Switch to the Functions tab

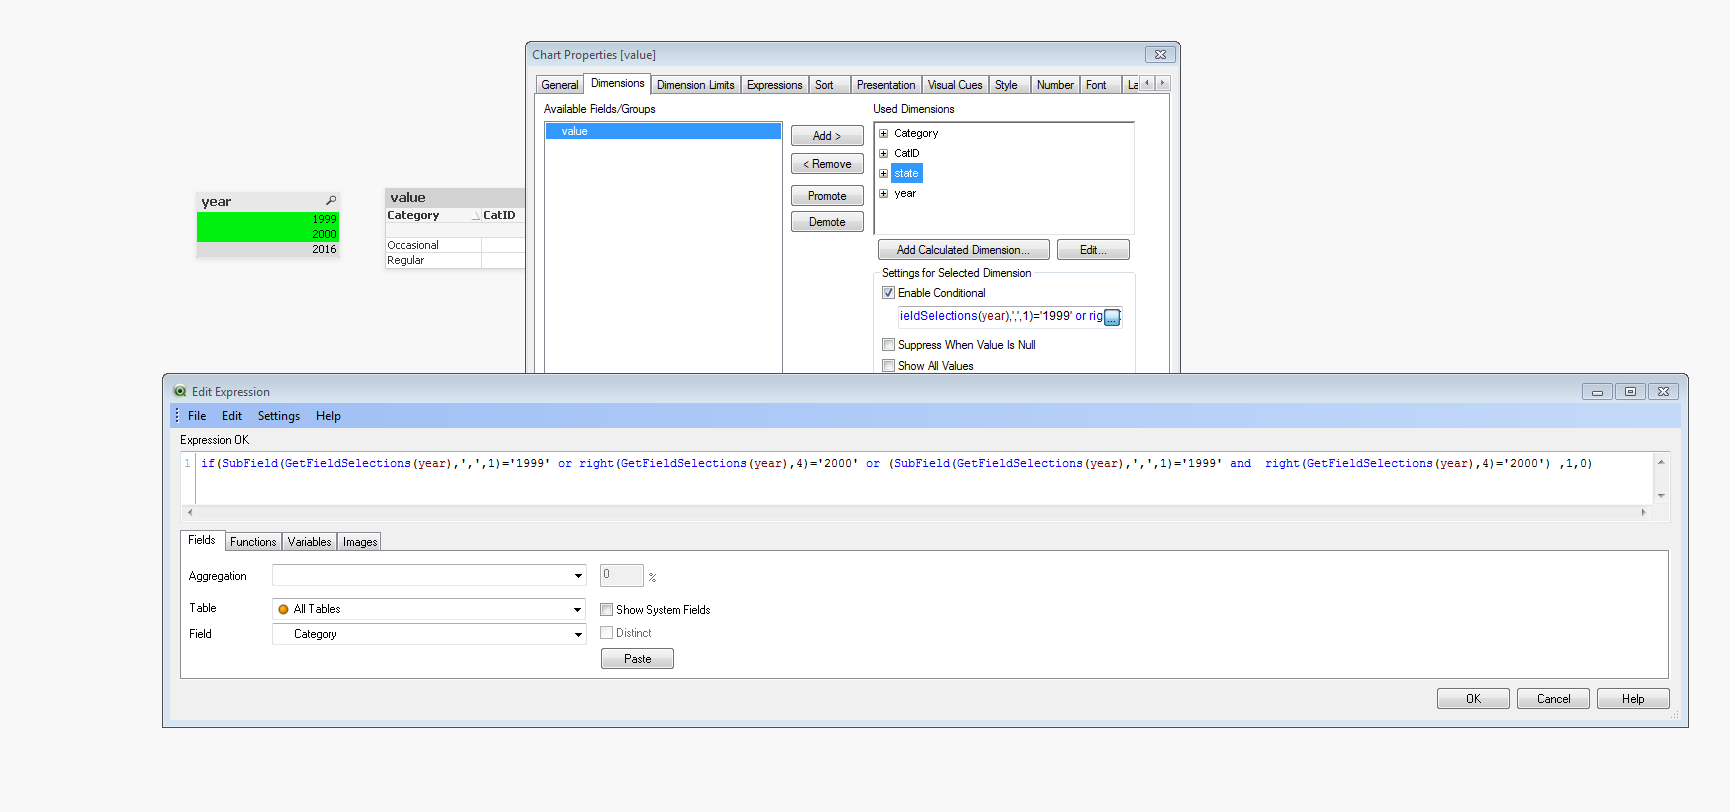point(253,542)
